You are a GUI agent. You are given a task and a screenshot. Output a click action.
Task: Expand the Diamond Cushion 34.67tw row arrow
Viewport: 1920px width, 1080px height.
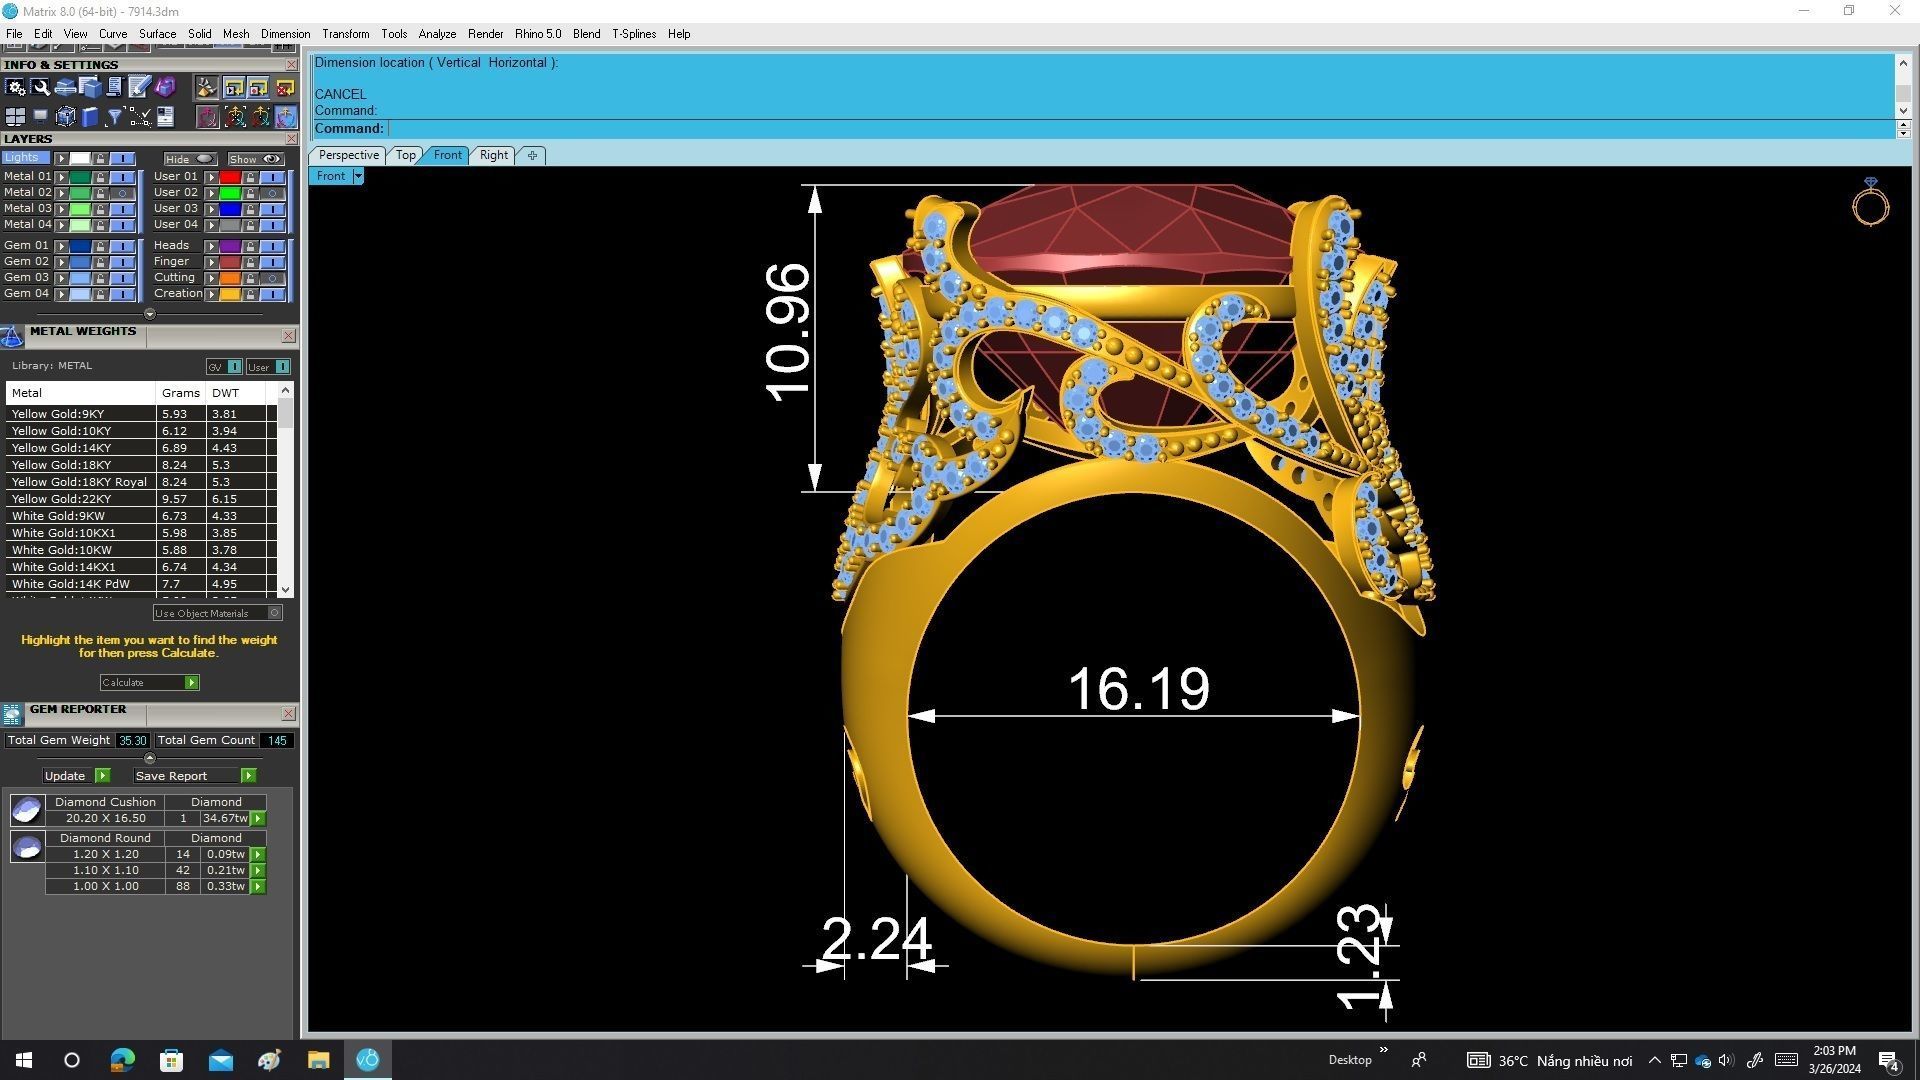pyautogui.click(x=258, y=818)
